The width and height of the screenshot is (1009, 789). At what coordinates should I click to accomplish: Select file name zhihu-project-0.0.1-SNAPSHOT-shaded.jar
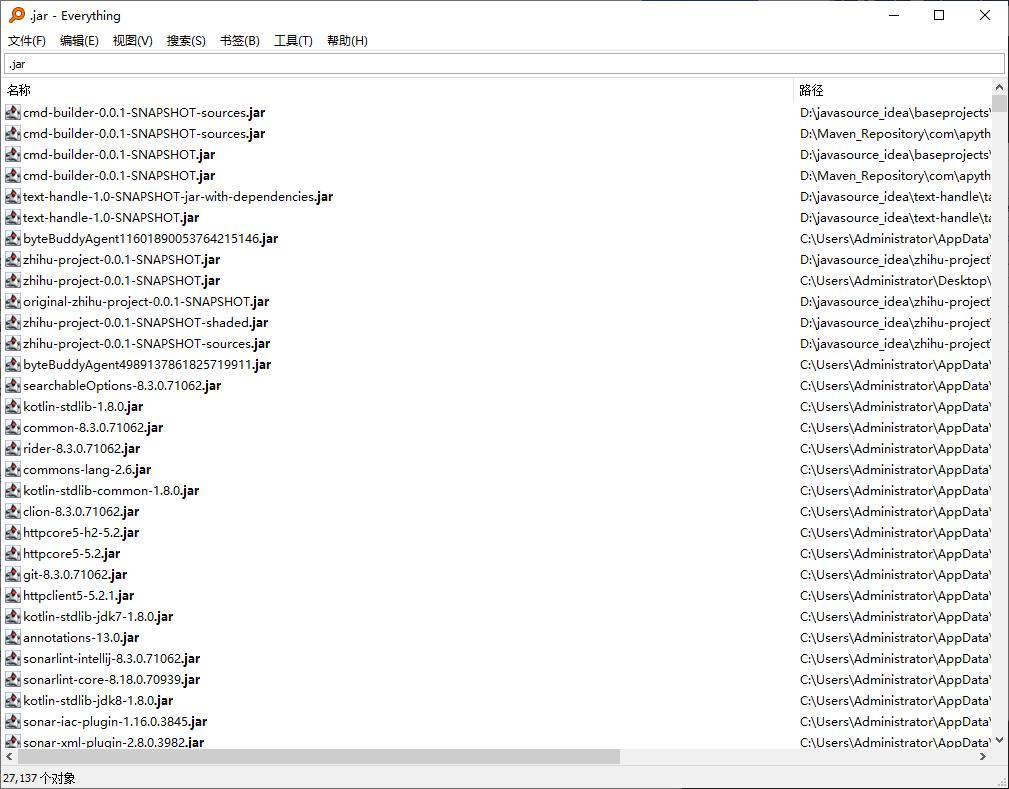point(145,322)
